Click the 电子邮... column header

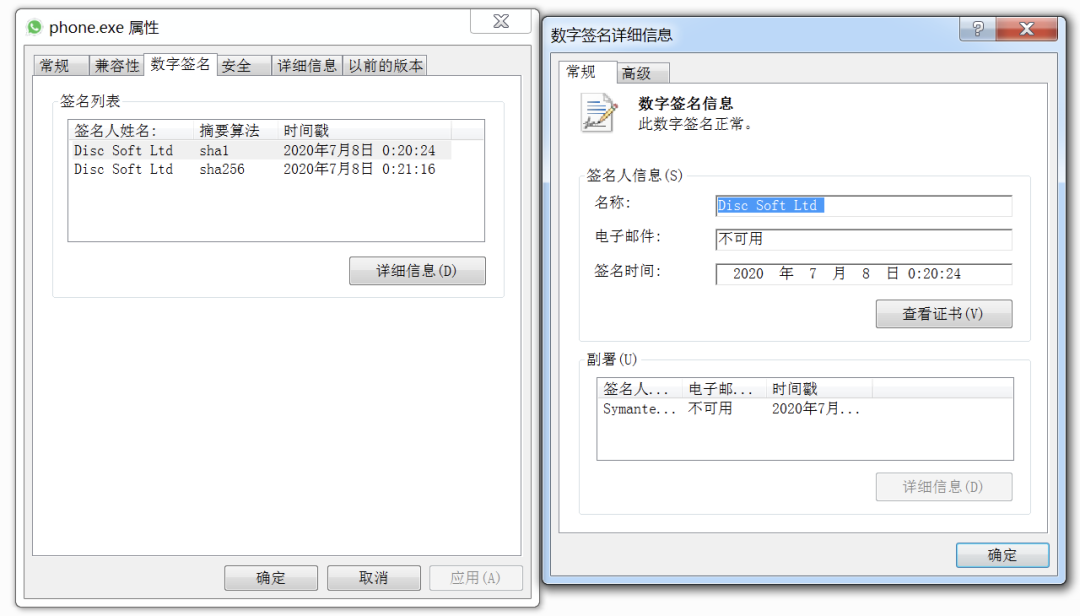coord(725,389)
